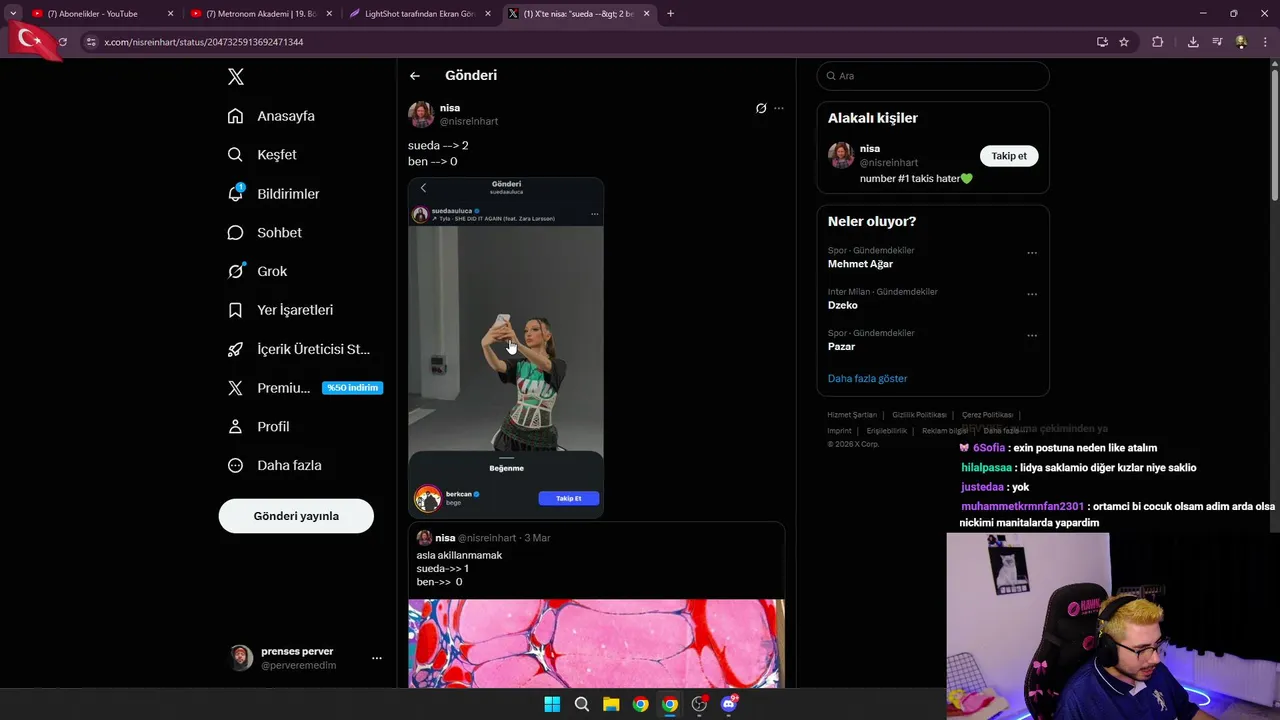
Task: Click Daha fazla göster link
Action: [867, 378]
